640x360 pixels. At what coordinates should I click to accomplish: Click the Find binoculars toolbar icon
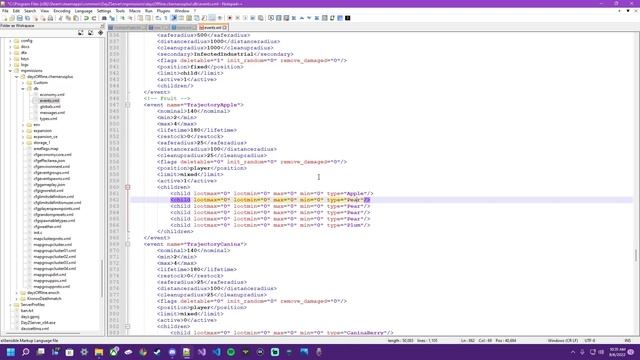[x=104, y=18]
